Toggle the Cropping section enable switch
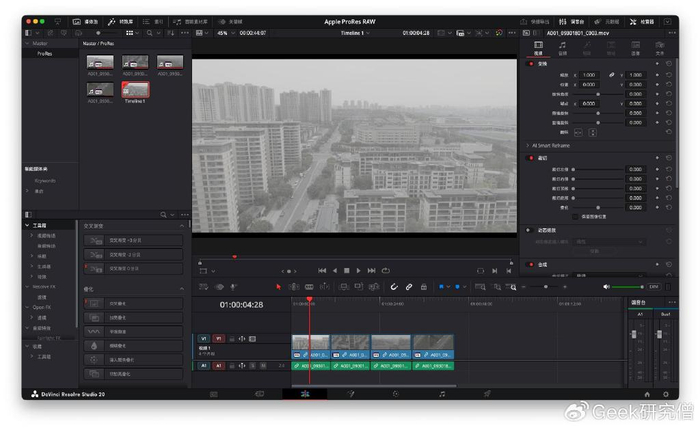 pyautogui.click(x=531, y=157)
